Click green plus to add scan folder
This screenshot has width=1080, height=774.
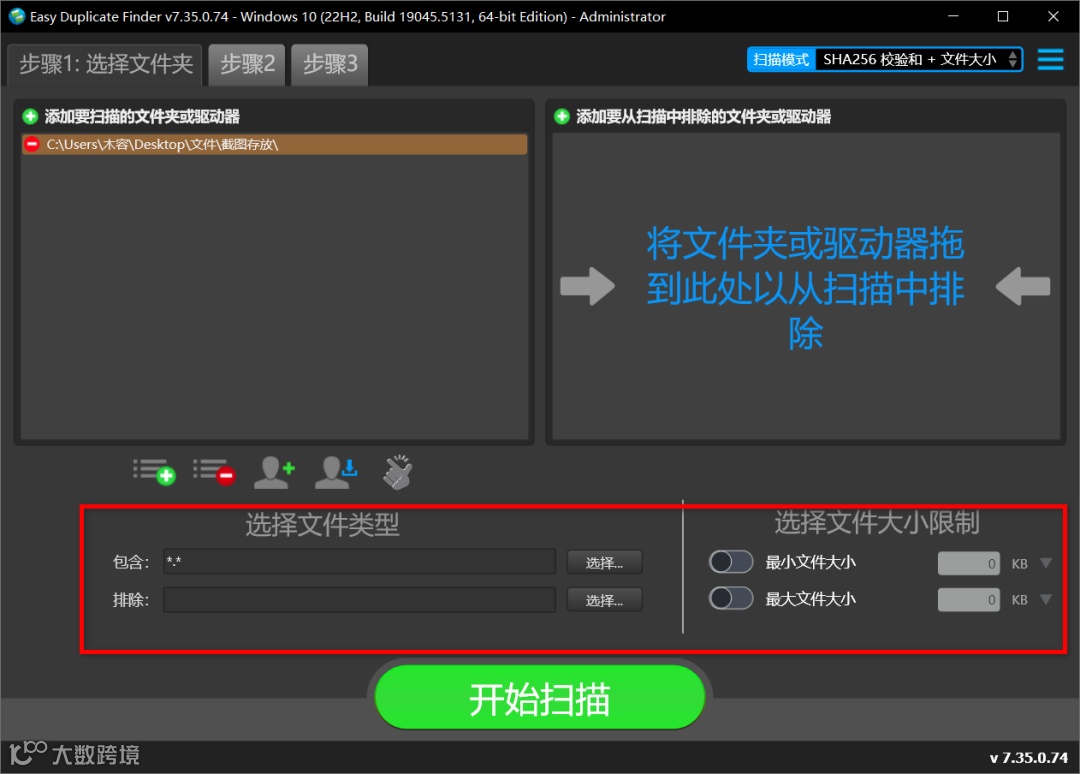(x=30, y=116)
